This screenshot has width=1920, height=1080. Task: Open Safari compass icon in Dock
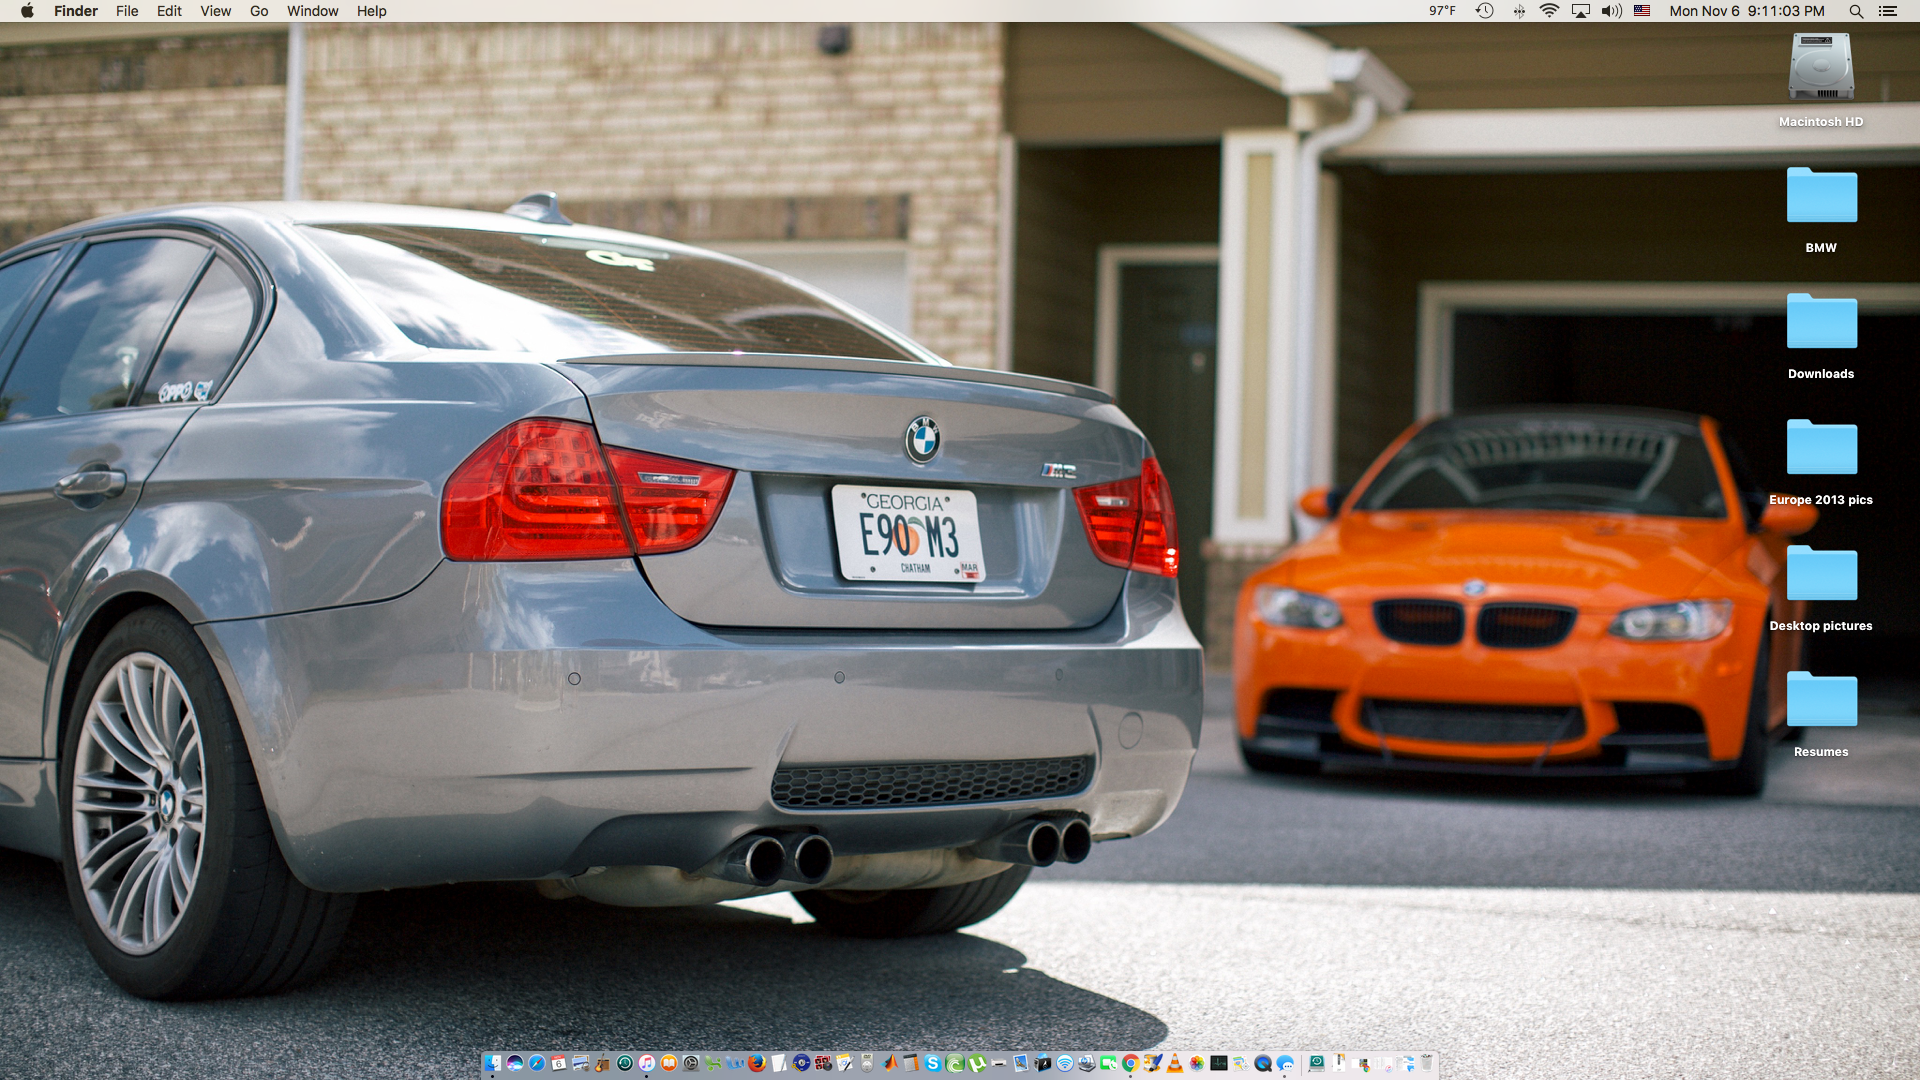click(x=537, y=1063)
